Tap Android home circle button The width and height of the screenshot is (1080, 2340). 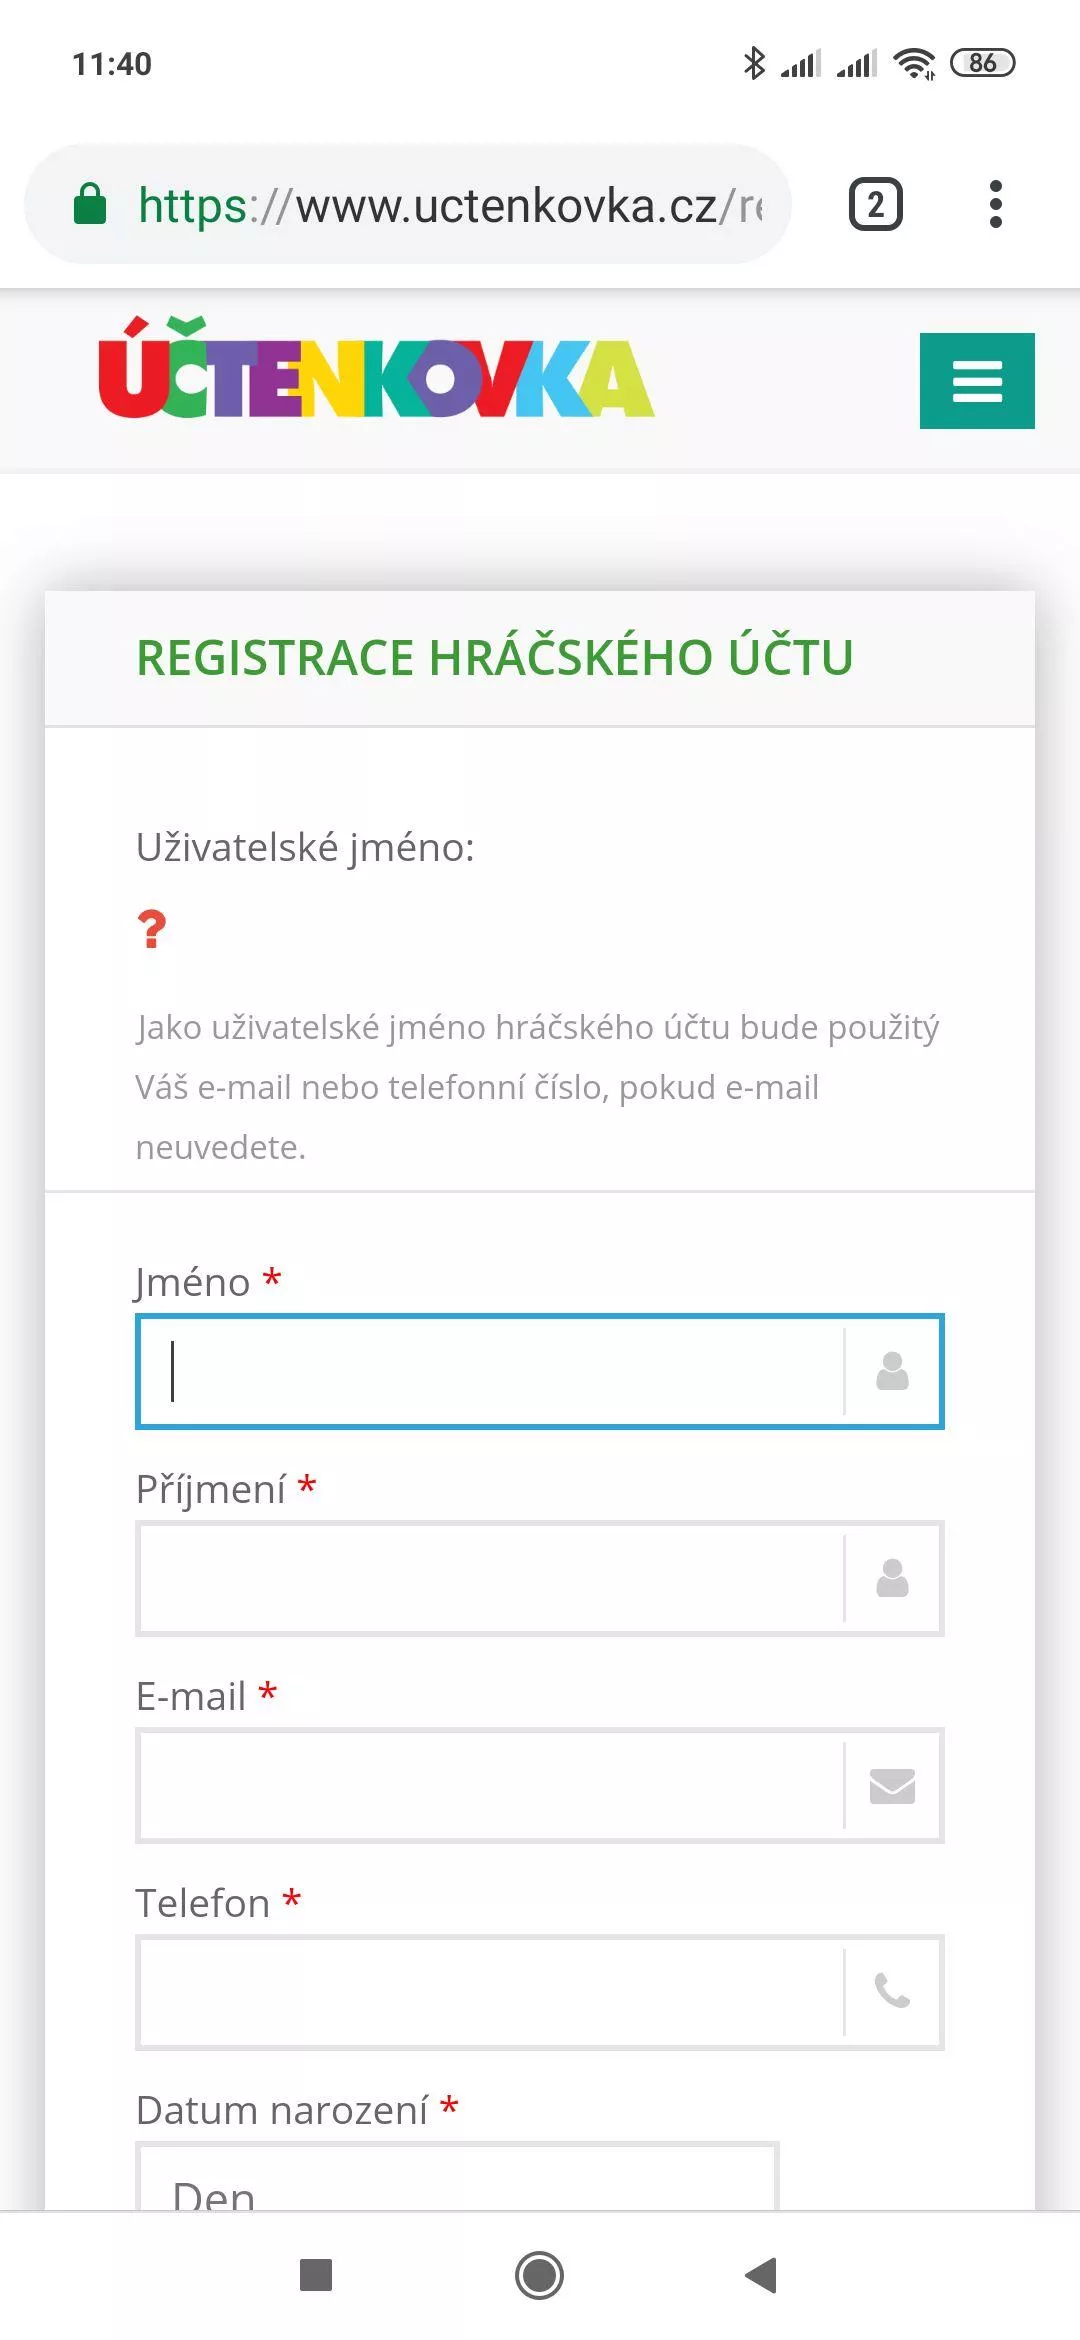[539, 2275]
